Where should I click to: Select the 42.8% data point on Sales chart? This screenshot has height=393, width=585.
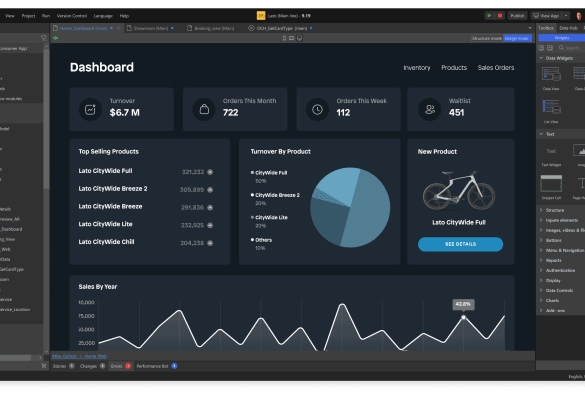tap(463, 317)
